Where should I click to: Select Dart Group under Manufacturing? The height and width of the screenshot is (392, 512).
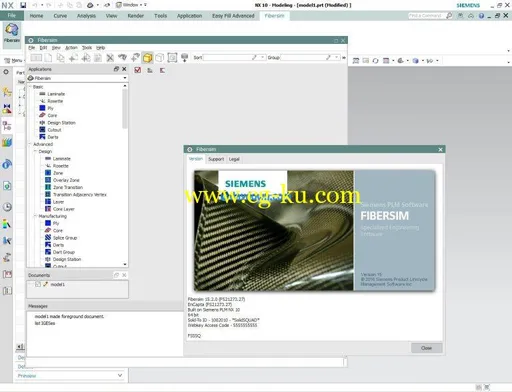[64, 252]
